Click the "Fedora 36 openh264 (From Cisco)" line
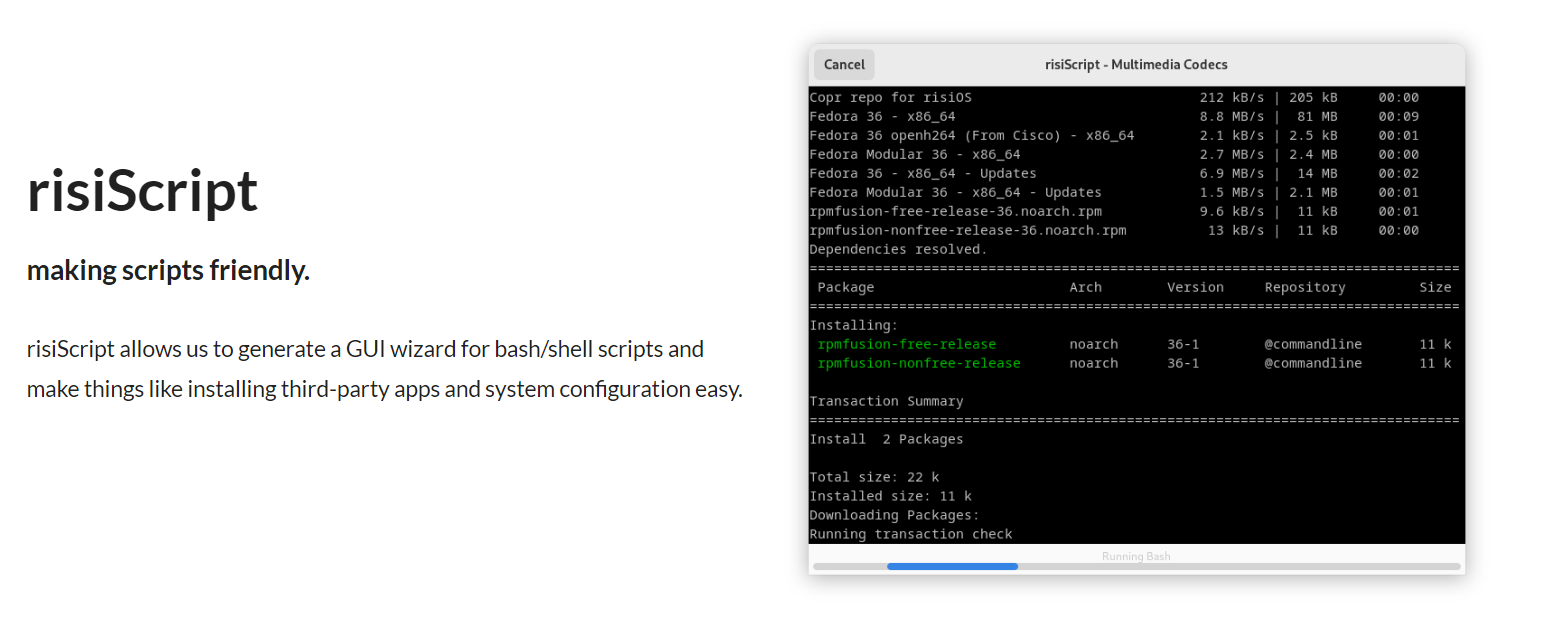 point(971,136)
